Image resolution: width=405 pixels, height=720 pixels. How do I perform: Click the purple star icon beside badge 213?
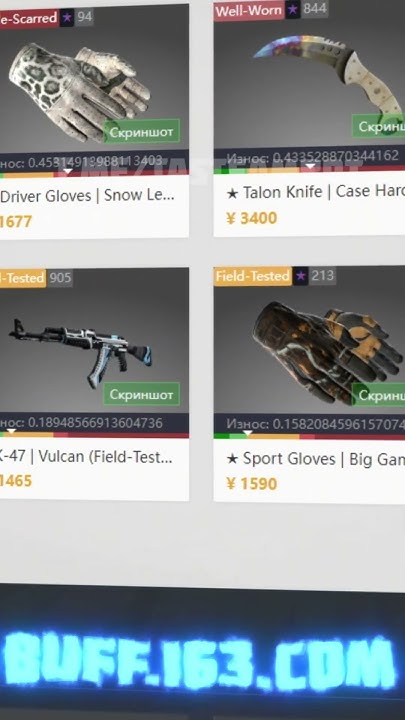301,276
